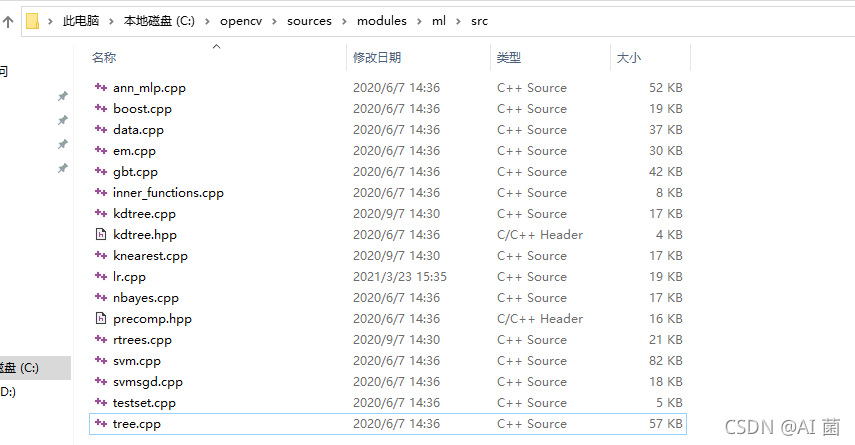Click the folder icon in address bar
855x445 pixels.
point(33,21)
